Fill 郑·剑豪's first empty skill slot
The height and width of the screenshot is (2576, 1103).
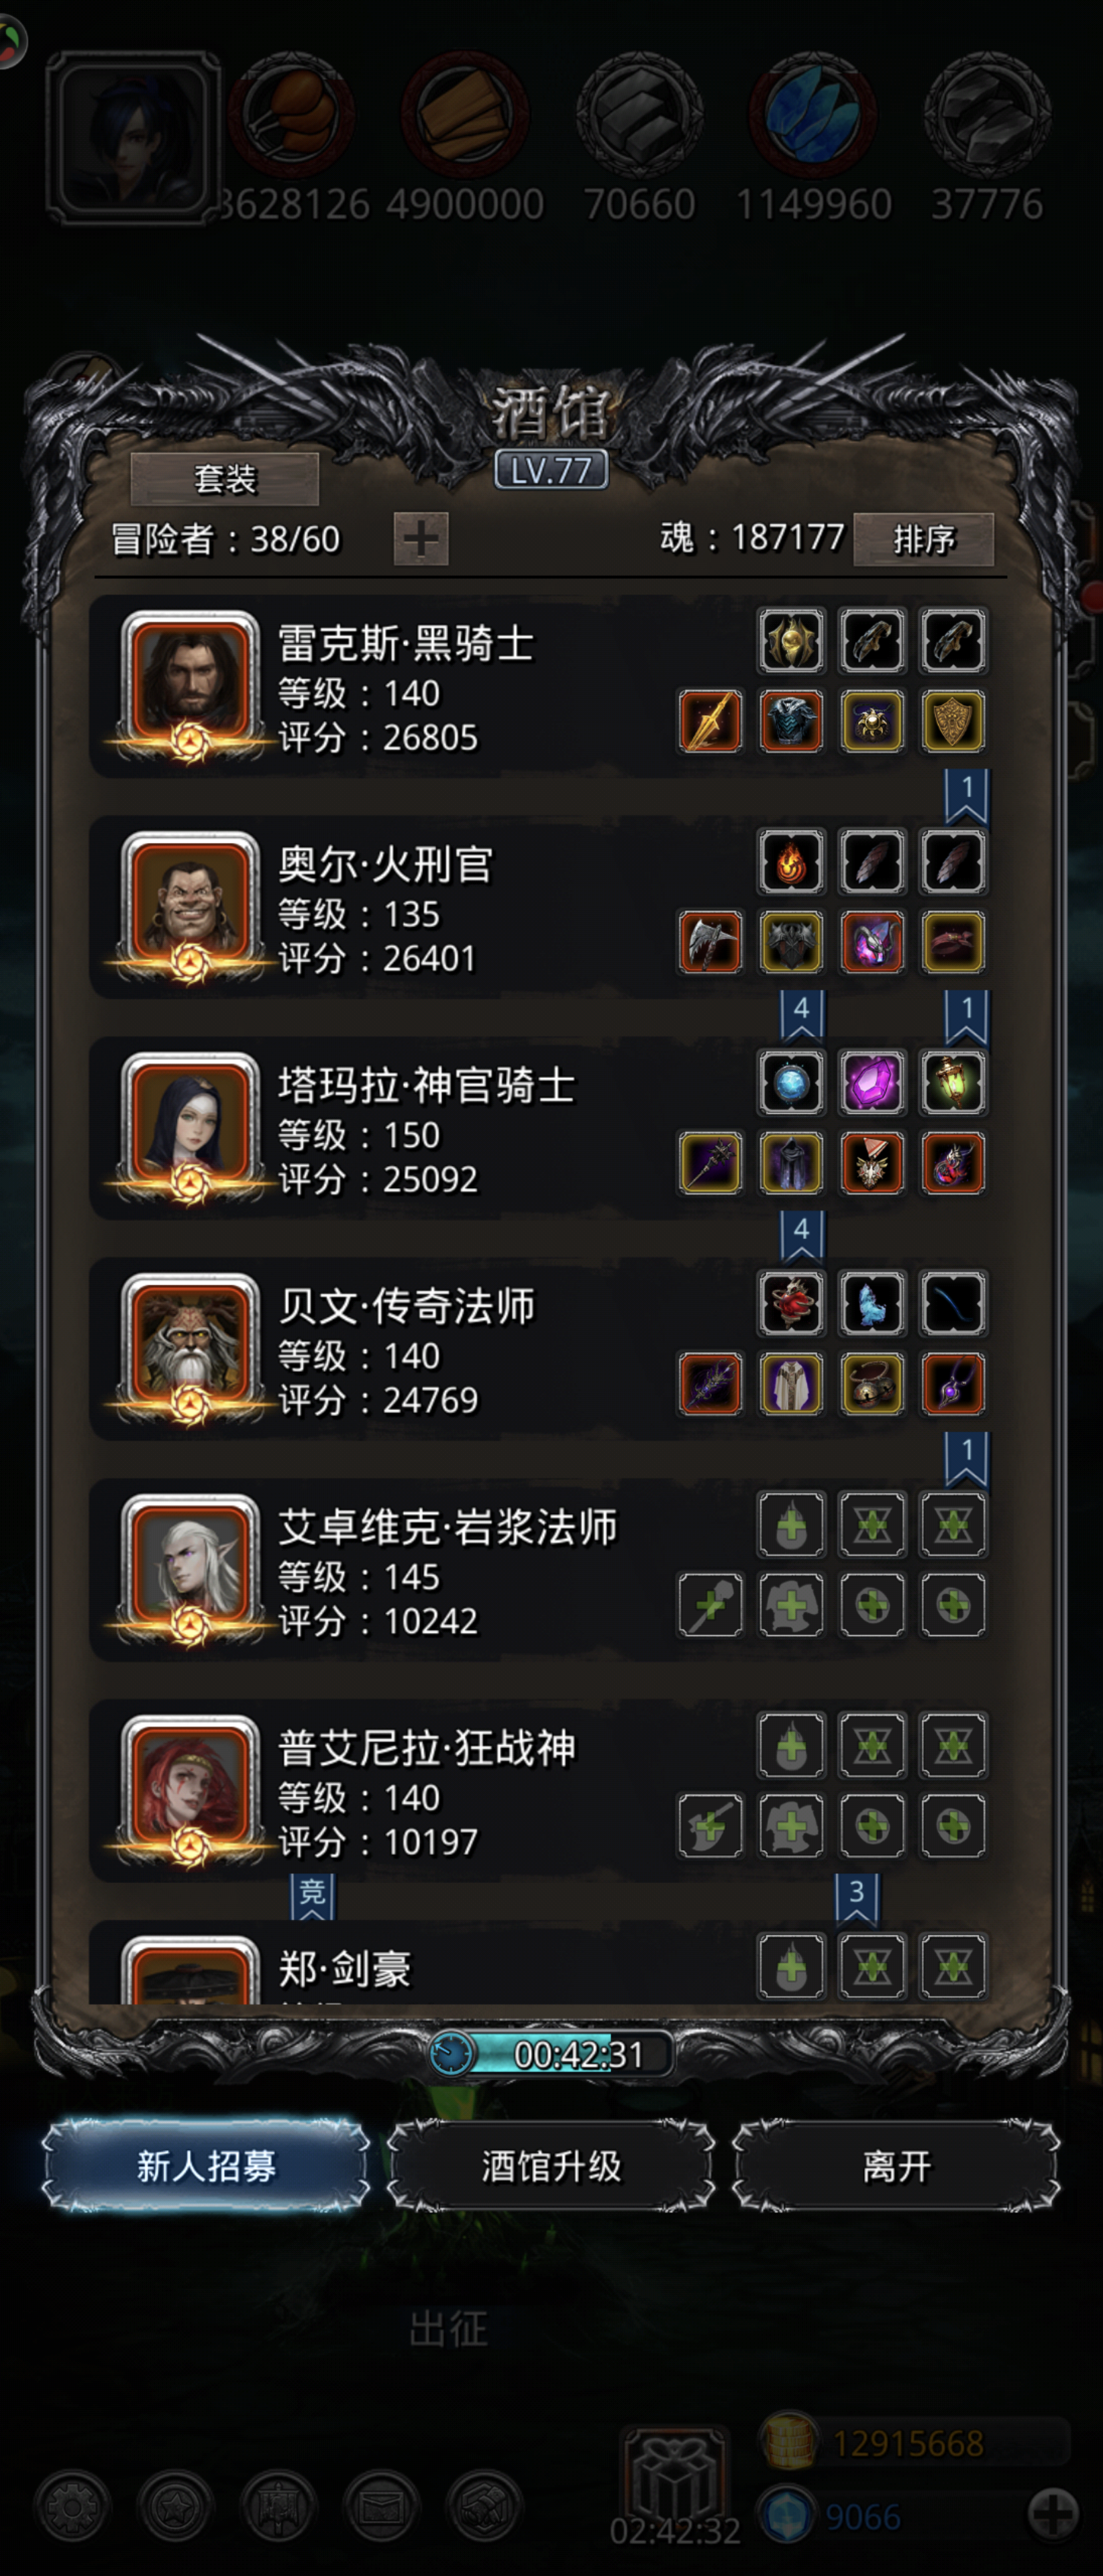pyautogui.click(x=791, y=1966)
